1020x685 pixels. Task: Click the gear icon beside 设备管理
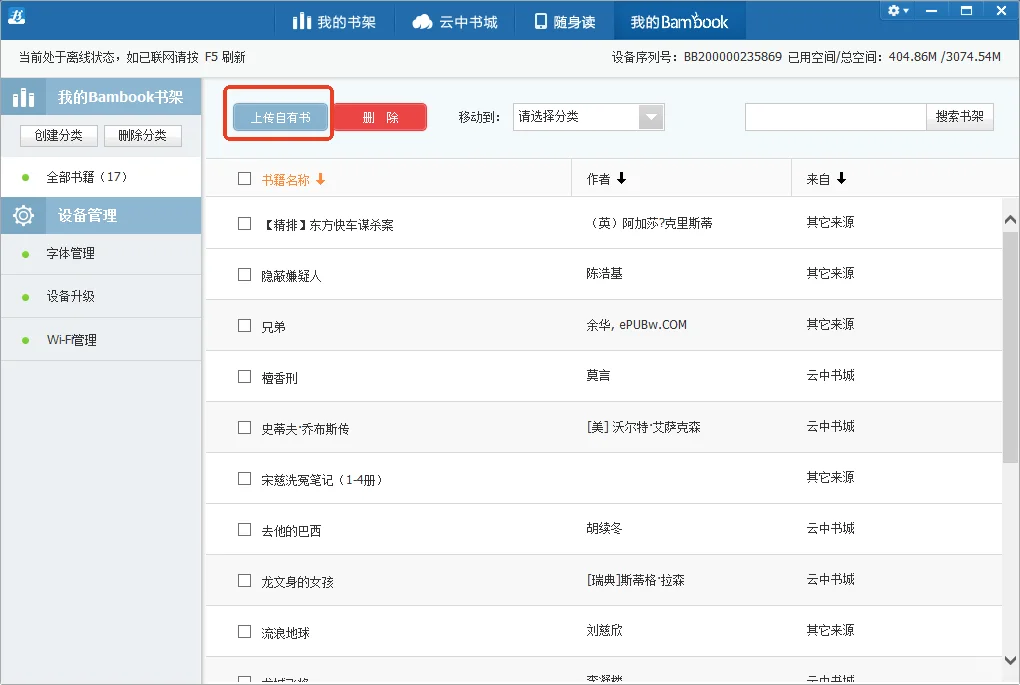pos(23,215)
